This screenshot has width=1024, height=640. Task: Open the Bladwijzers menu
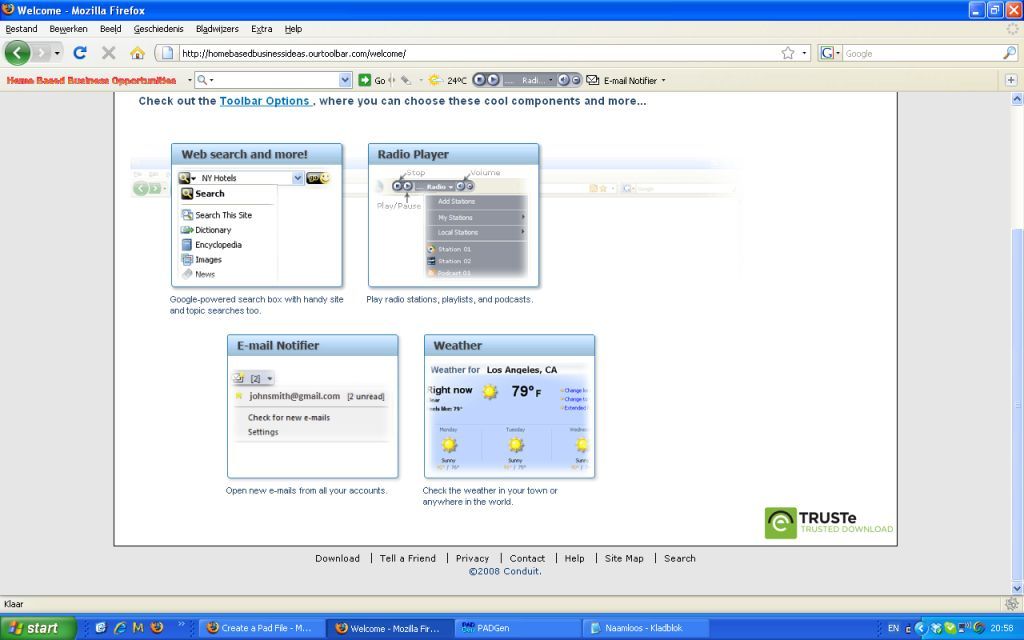pos(217,29)
